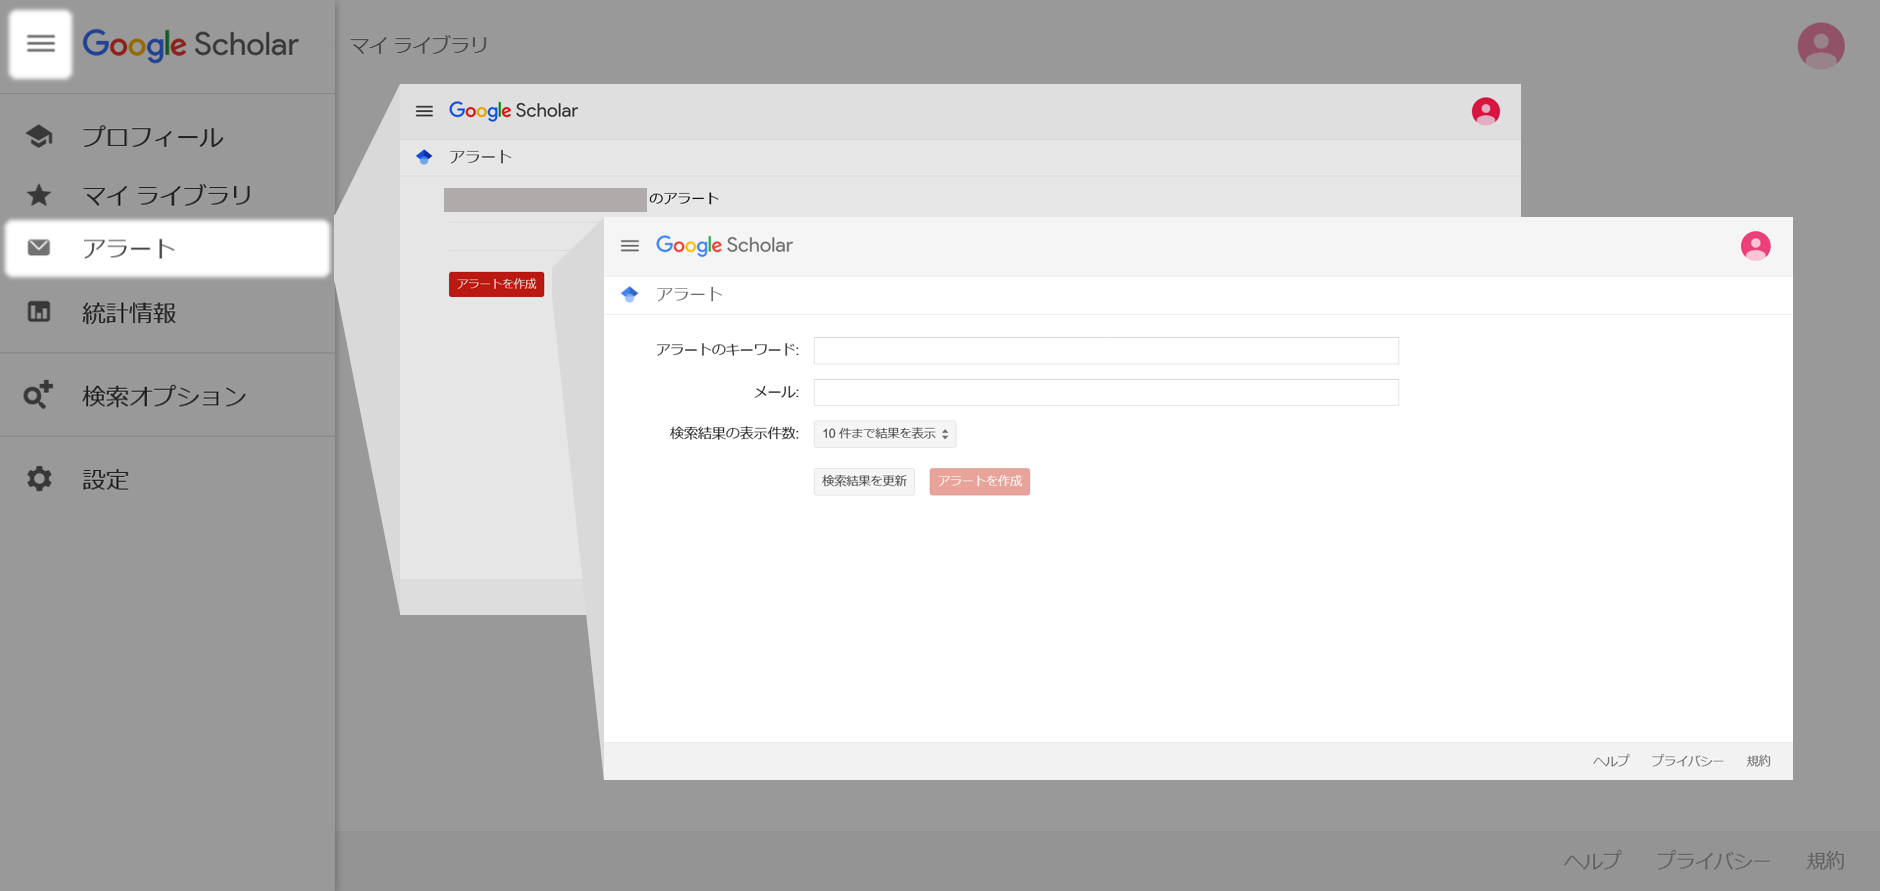Click avatar in middle alerts window
Screen dimensions: 1880x891
tap(1486, 111)
